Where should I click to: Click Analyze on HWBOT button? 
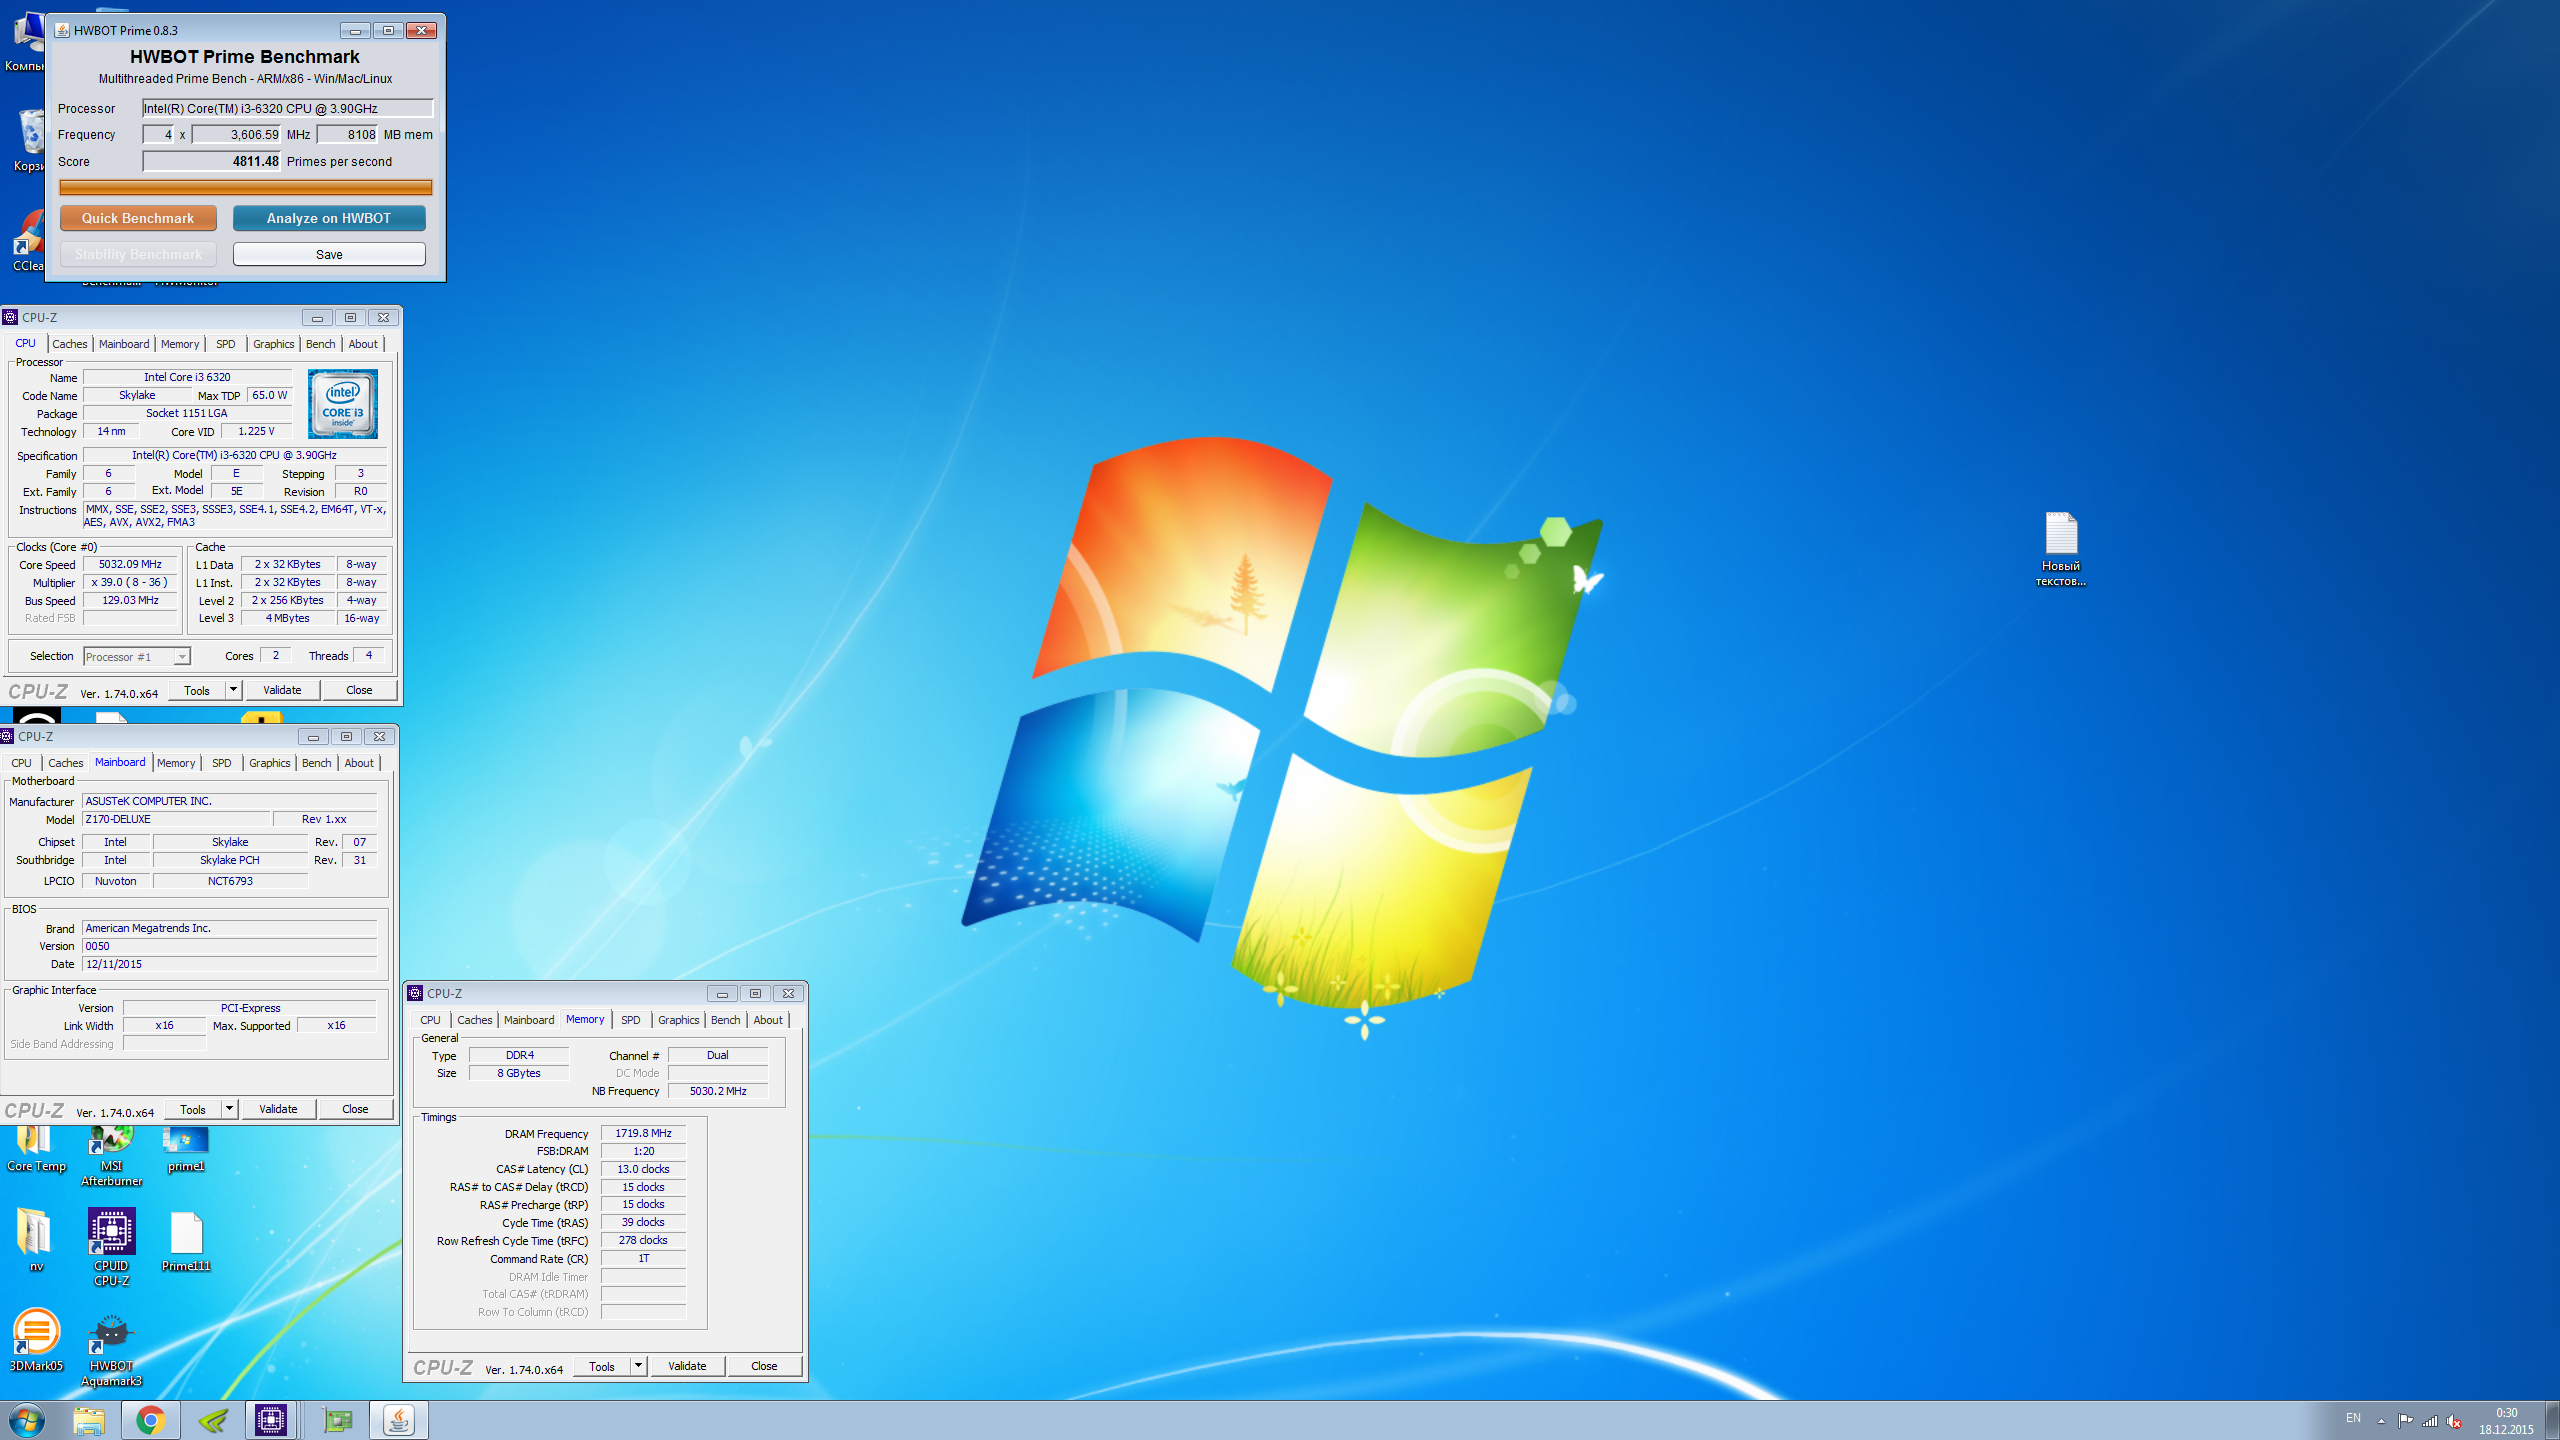pyautogui.click(x=329, y=218)
